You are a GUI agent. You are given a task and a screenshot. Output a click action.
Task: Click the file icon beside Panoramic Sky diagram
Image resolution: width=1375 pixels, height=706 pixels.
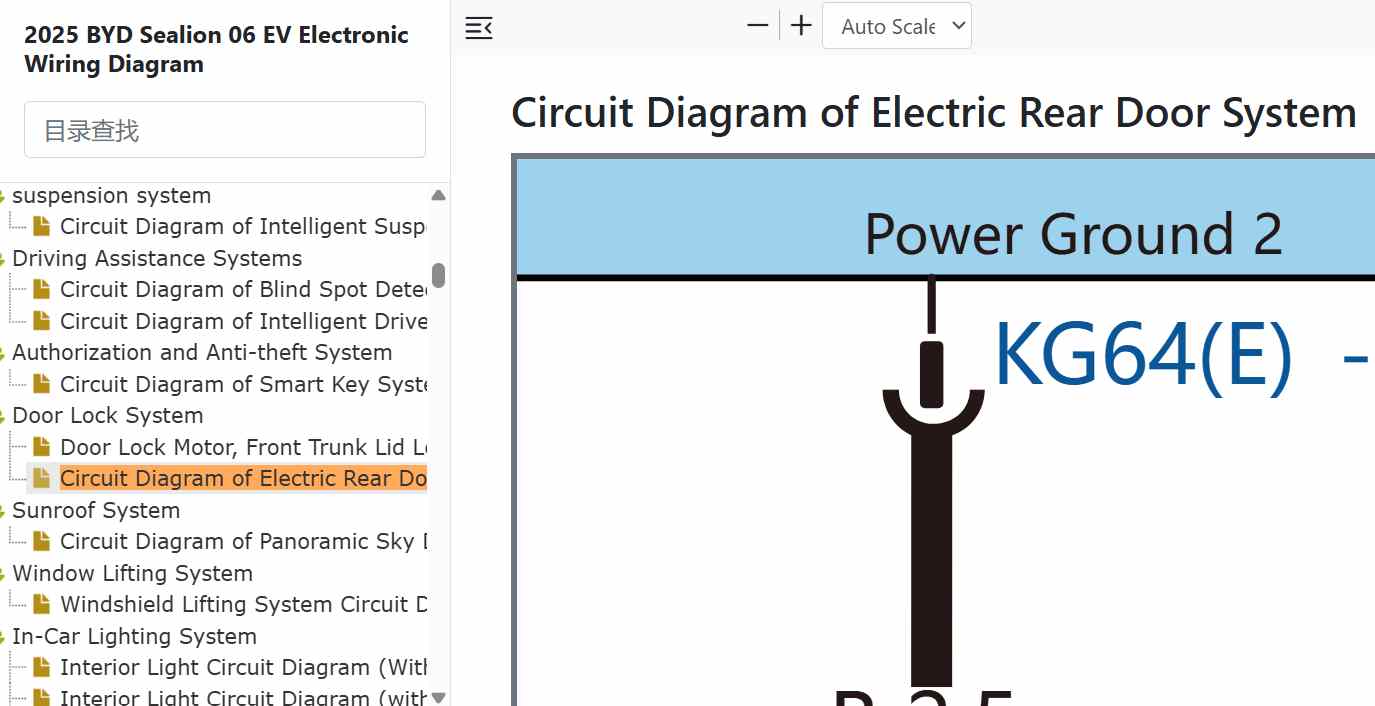[41, 541]
